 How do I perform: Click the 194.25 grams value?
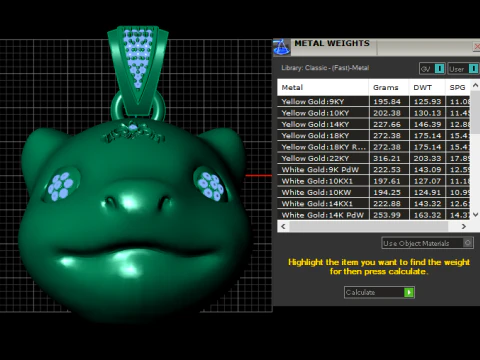[387, 192]
